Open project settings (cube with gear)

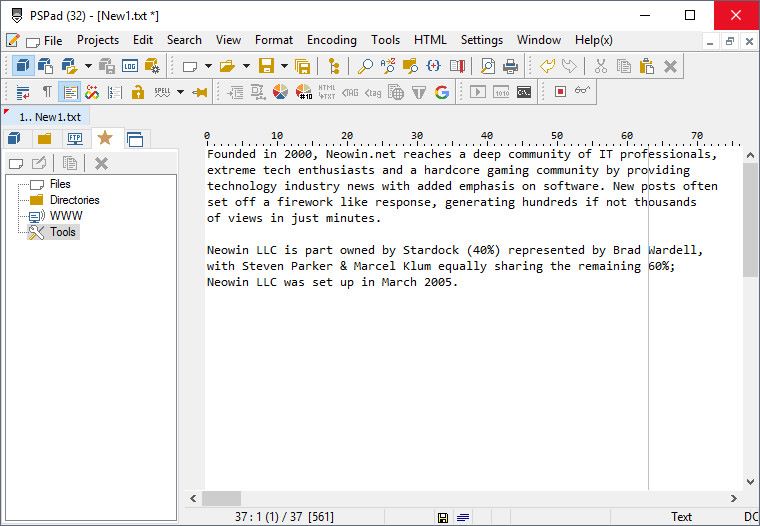point(152,66)
